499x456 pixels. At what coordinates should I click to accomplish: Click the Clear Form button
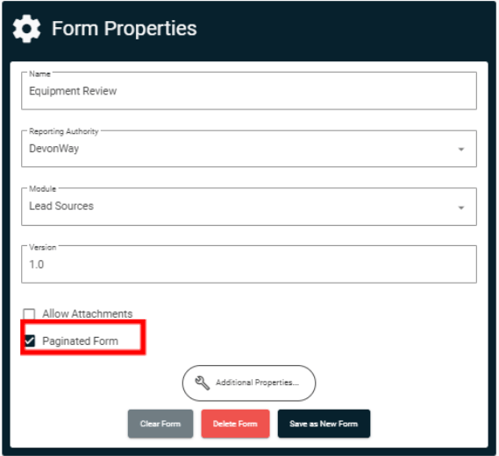click(160, 424)
